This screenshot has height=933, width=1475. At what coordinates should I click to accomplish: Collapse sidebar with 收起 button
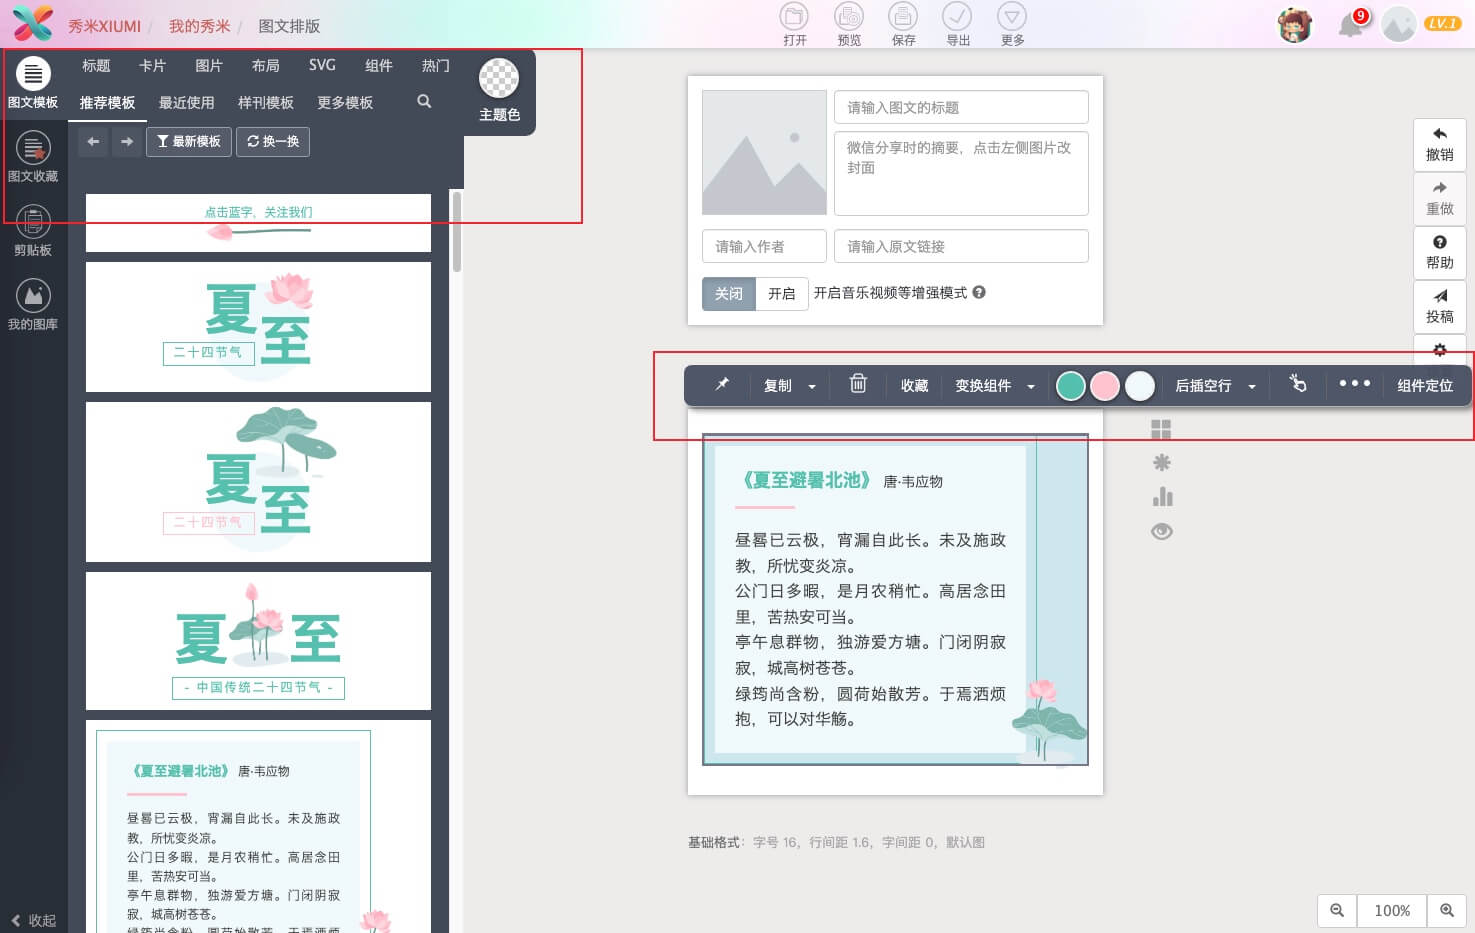click(34, 920)
